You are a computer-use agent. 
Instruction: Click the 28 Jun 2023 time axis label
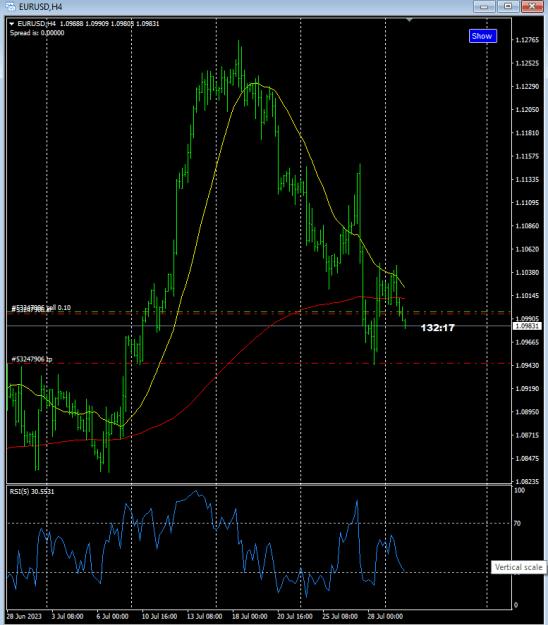click(24, 617)
